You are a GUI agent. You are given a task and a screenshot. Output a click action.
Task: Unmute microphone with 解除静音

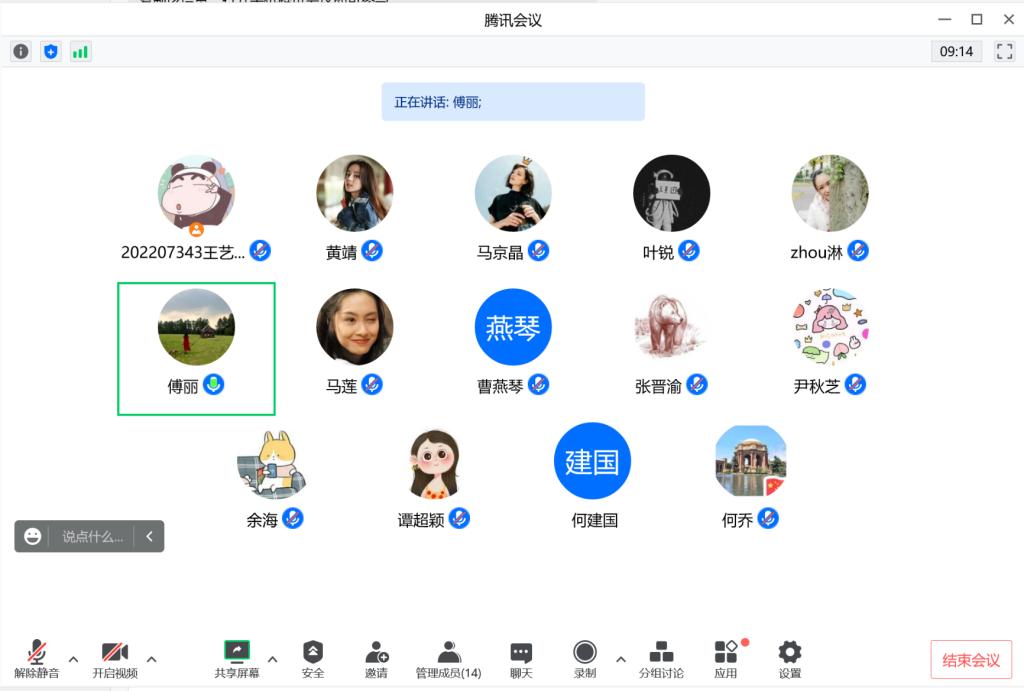tap(37, 659)
